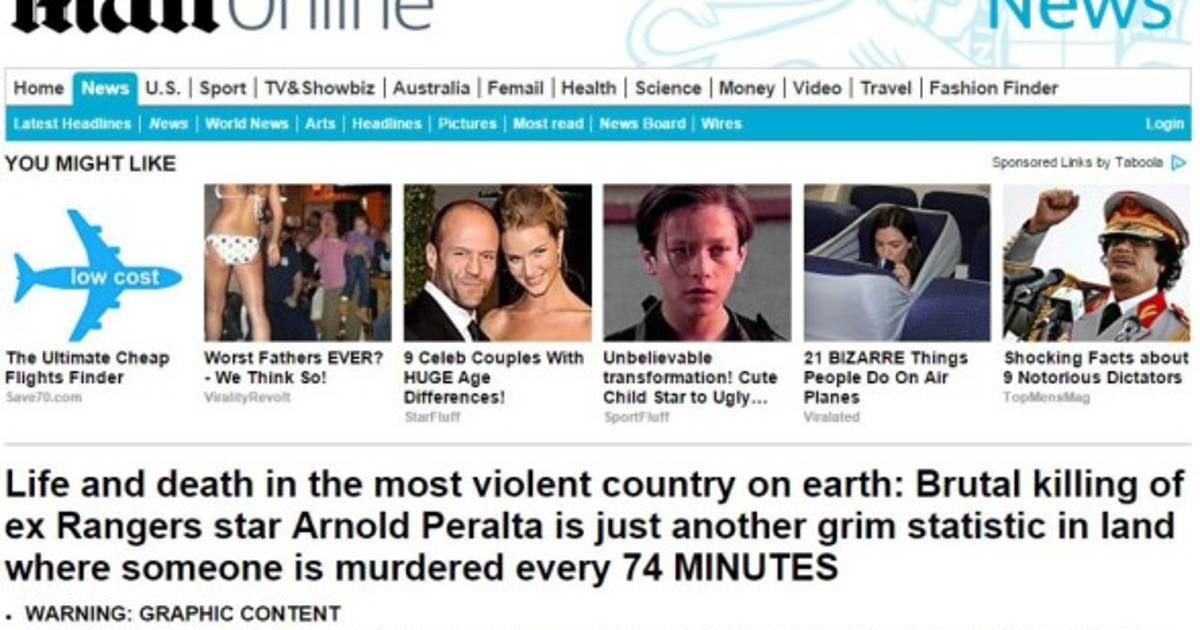Go to World News sub-section
Screen dimensions: 1200x630
pyautogui.click(x=246, y=124)
